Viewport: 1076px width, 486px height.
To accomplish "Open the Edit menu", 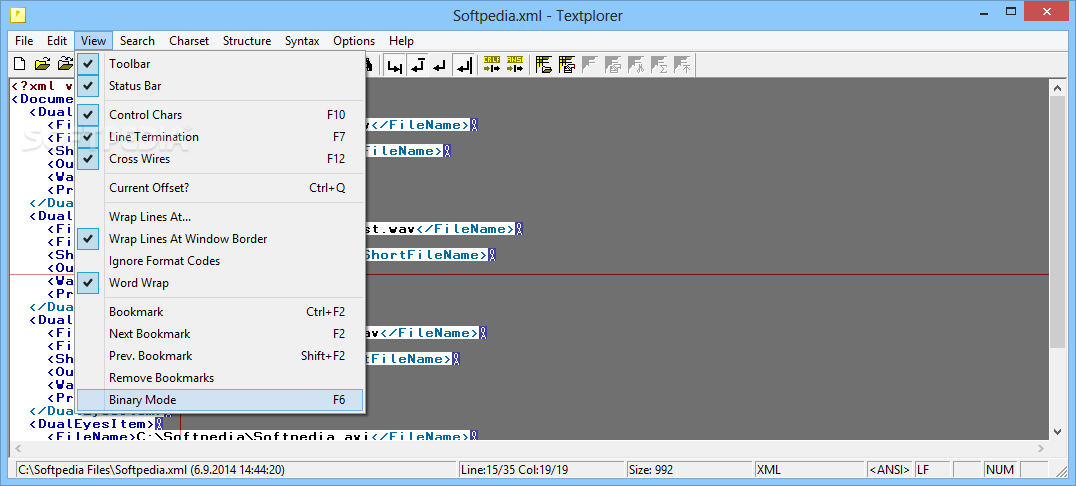I will tap(57, 40).
